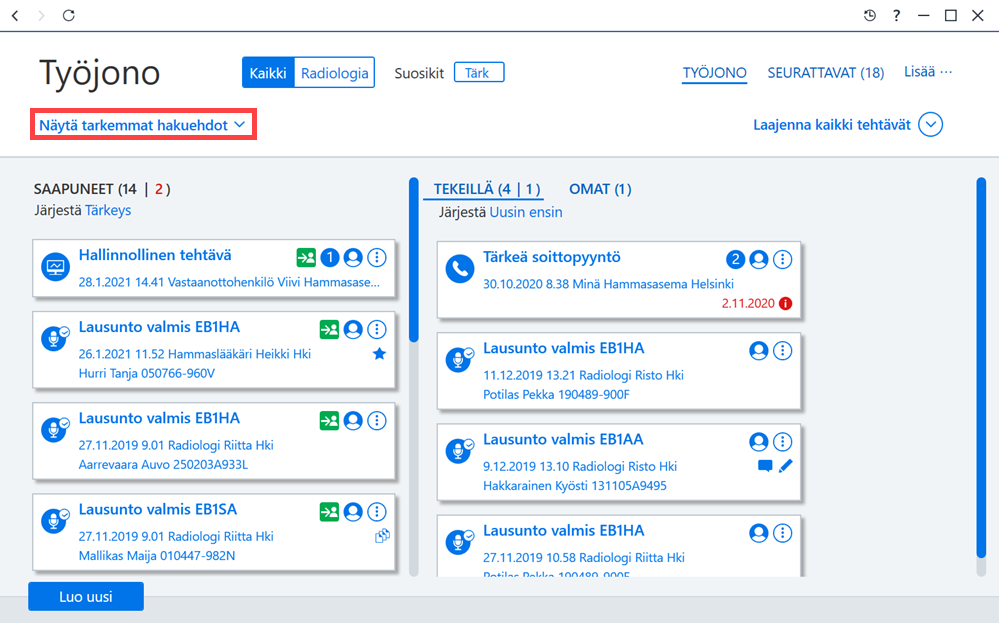This screenshot has width=999, height=623.
Task: Change the Saapuneet sort order Tärkeys link
Action: [x=108, y=210]
